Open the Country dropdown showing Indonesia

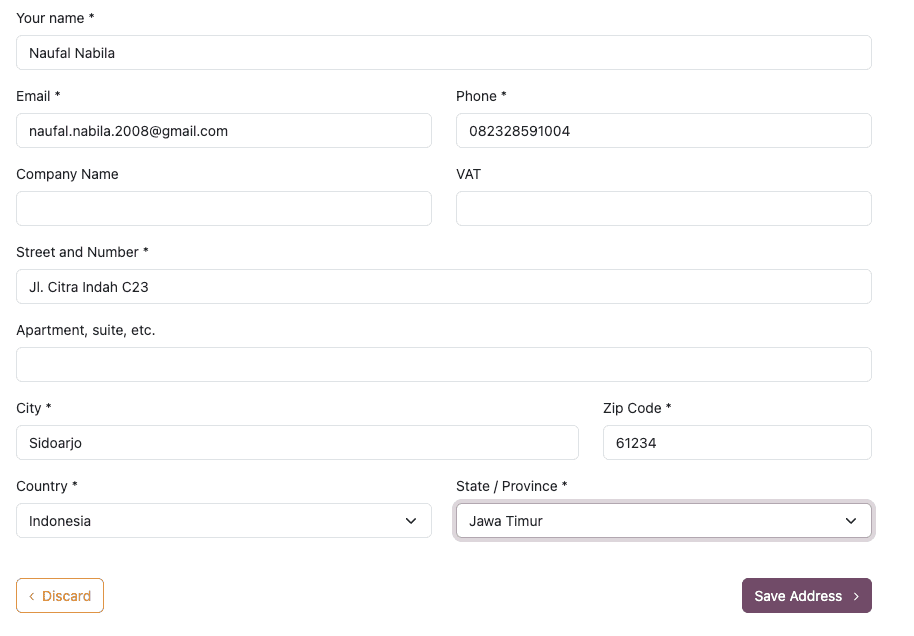tap(223, 521)
